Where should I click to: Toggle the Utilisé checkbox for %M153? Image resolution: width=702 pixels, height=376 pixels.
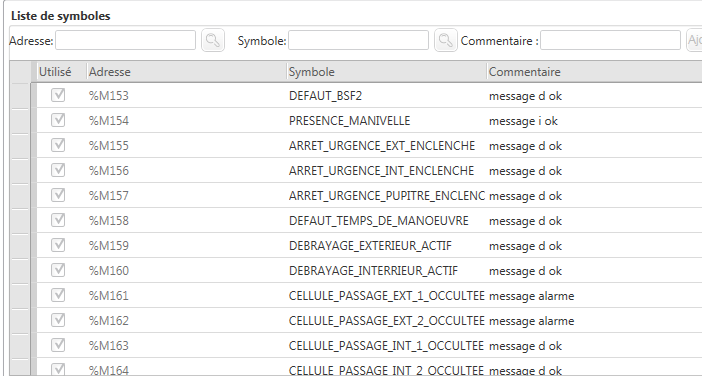coord(58,95)
